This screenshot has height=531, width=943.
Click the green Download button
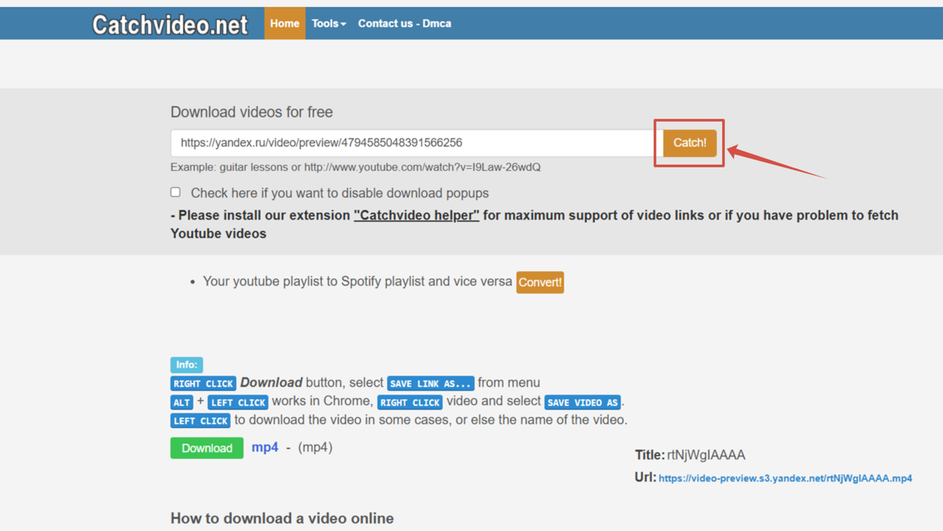coord(207,448)
